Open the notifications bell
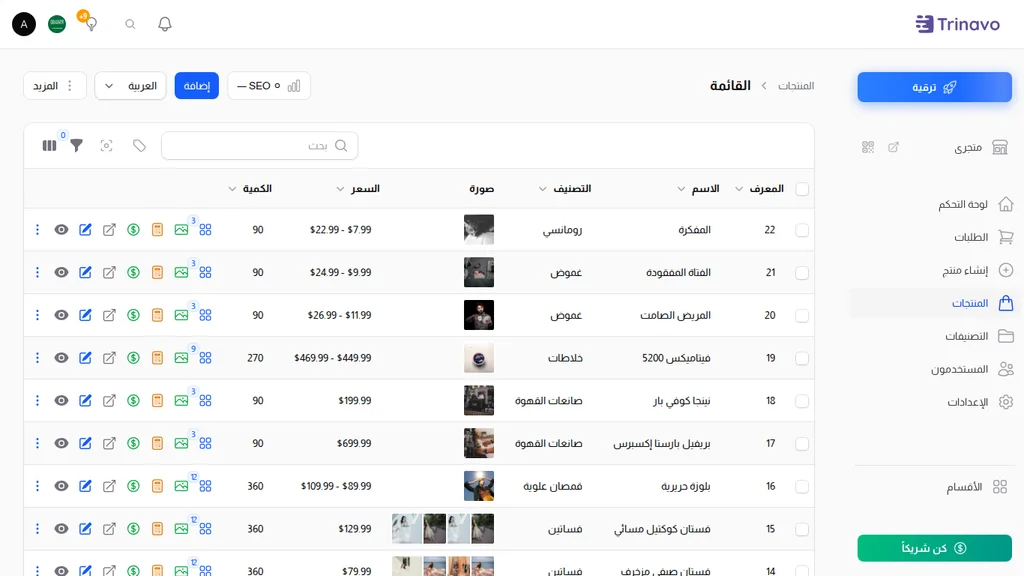The image size is (1024, 576). click(x=165, y=24)
